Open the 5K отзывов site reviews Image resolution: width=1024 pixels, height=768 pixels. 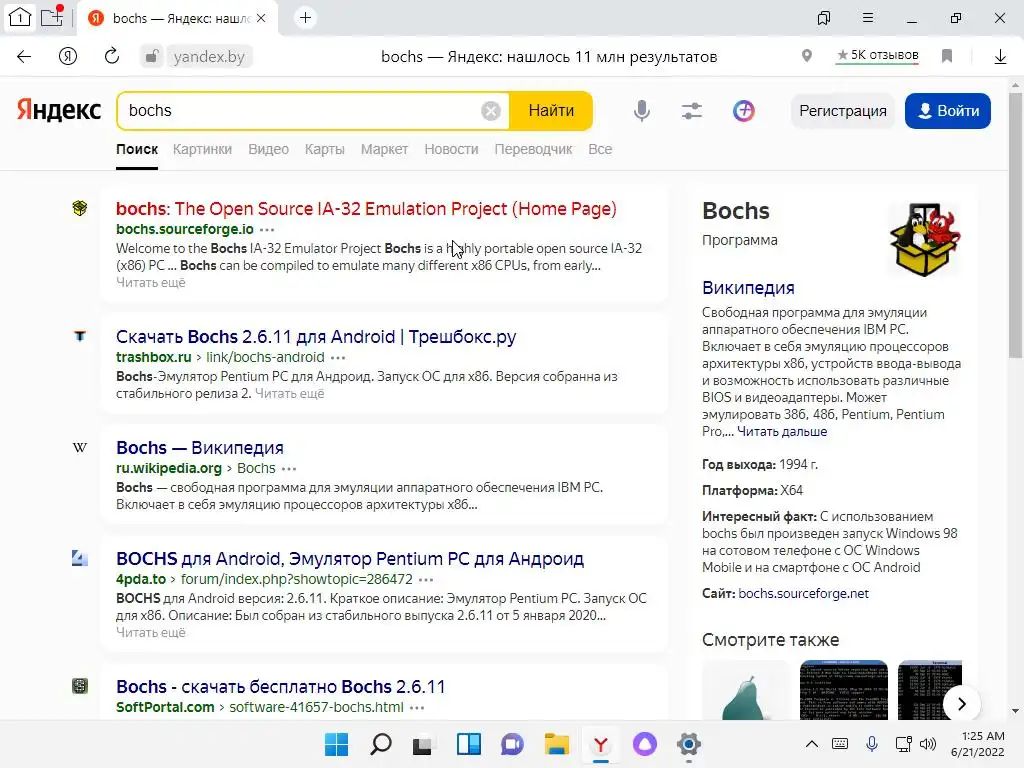pyautogui.click(x=878, y=56)
